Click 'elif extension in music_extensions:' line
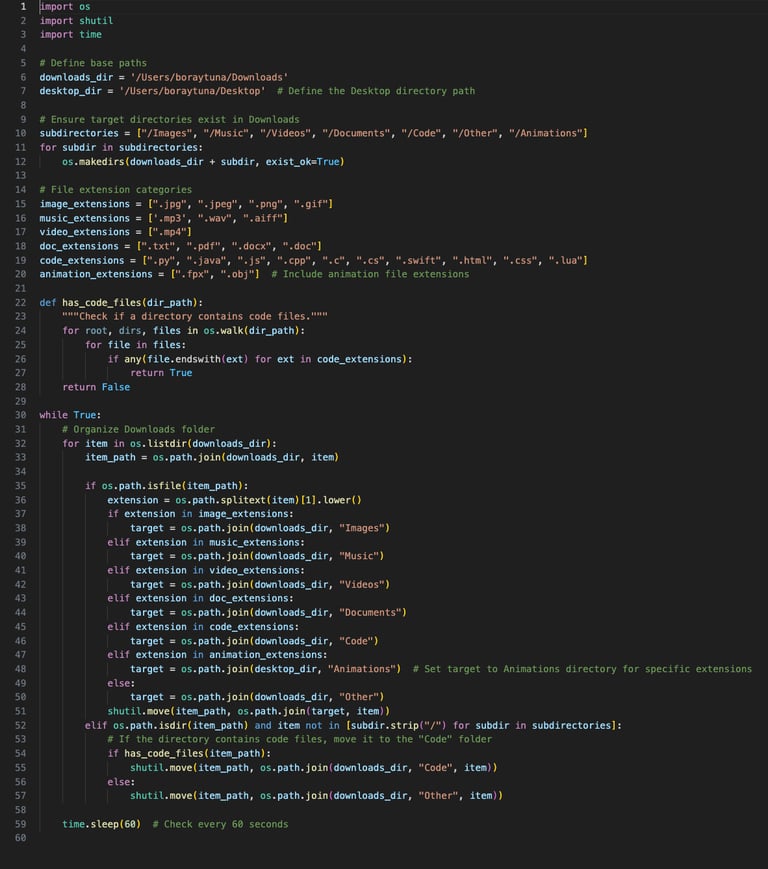This screenshot has height=869, width=768. [206, 543]
